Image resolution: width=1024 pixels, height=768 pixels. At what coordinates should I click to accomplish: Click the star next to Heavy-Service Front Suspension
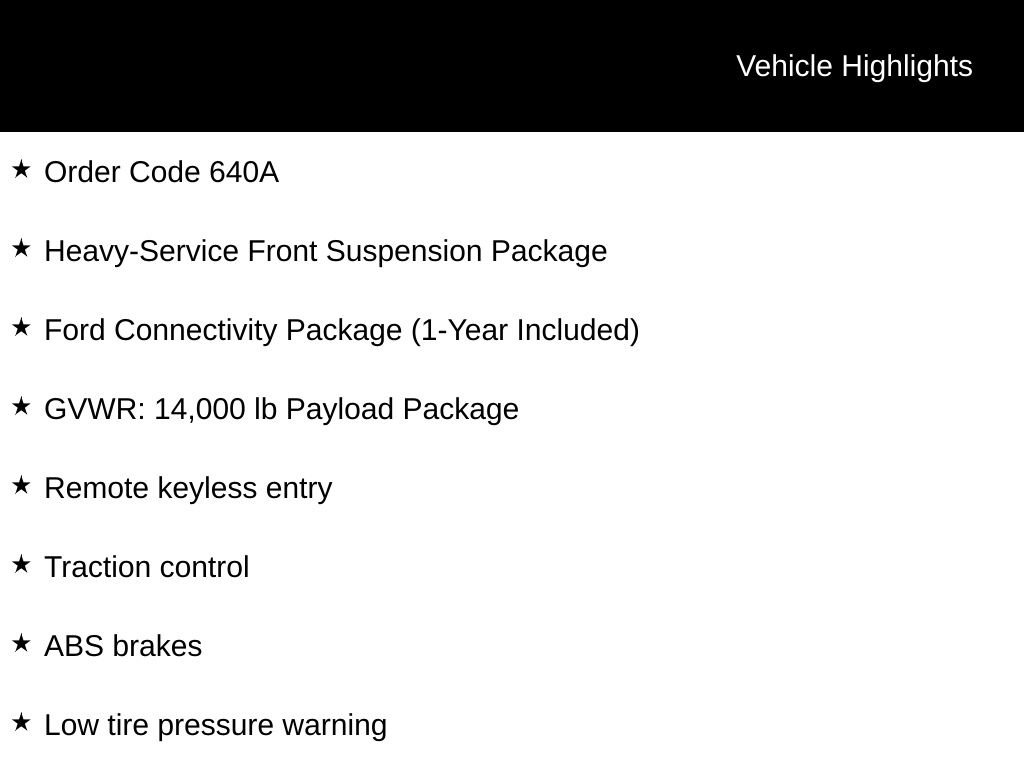(21, 248)
